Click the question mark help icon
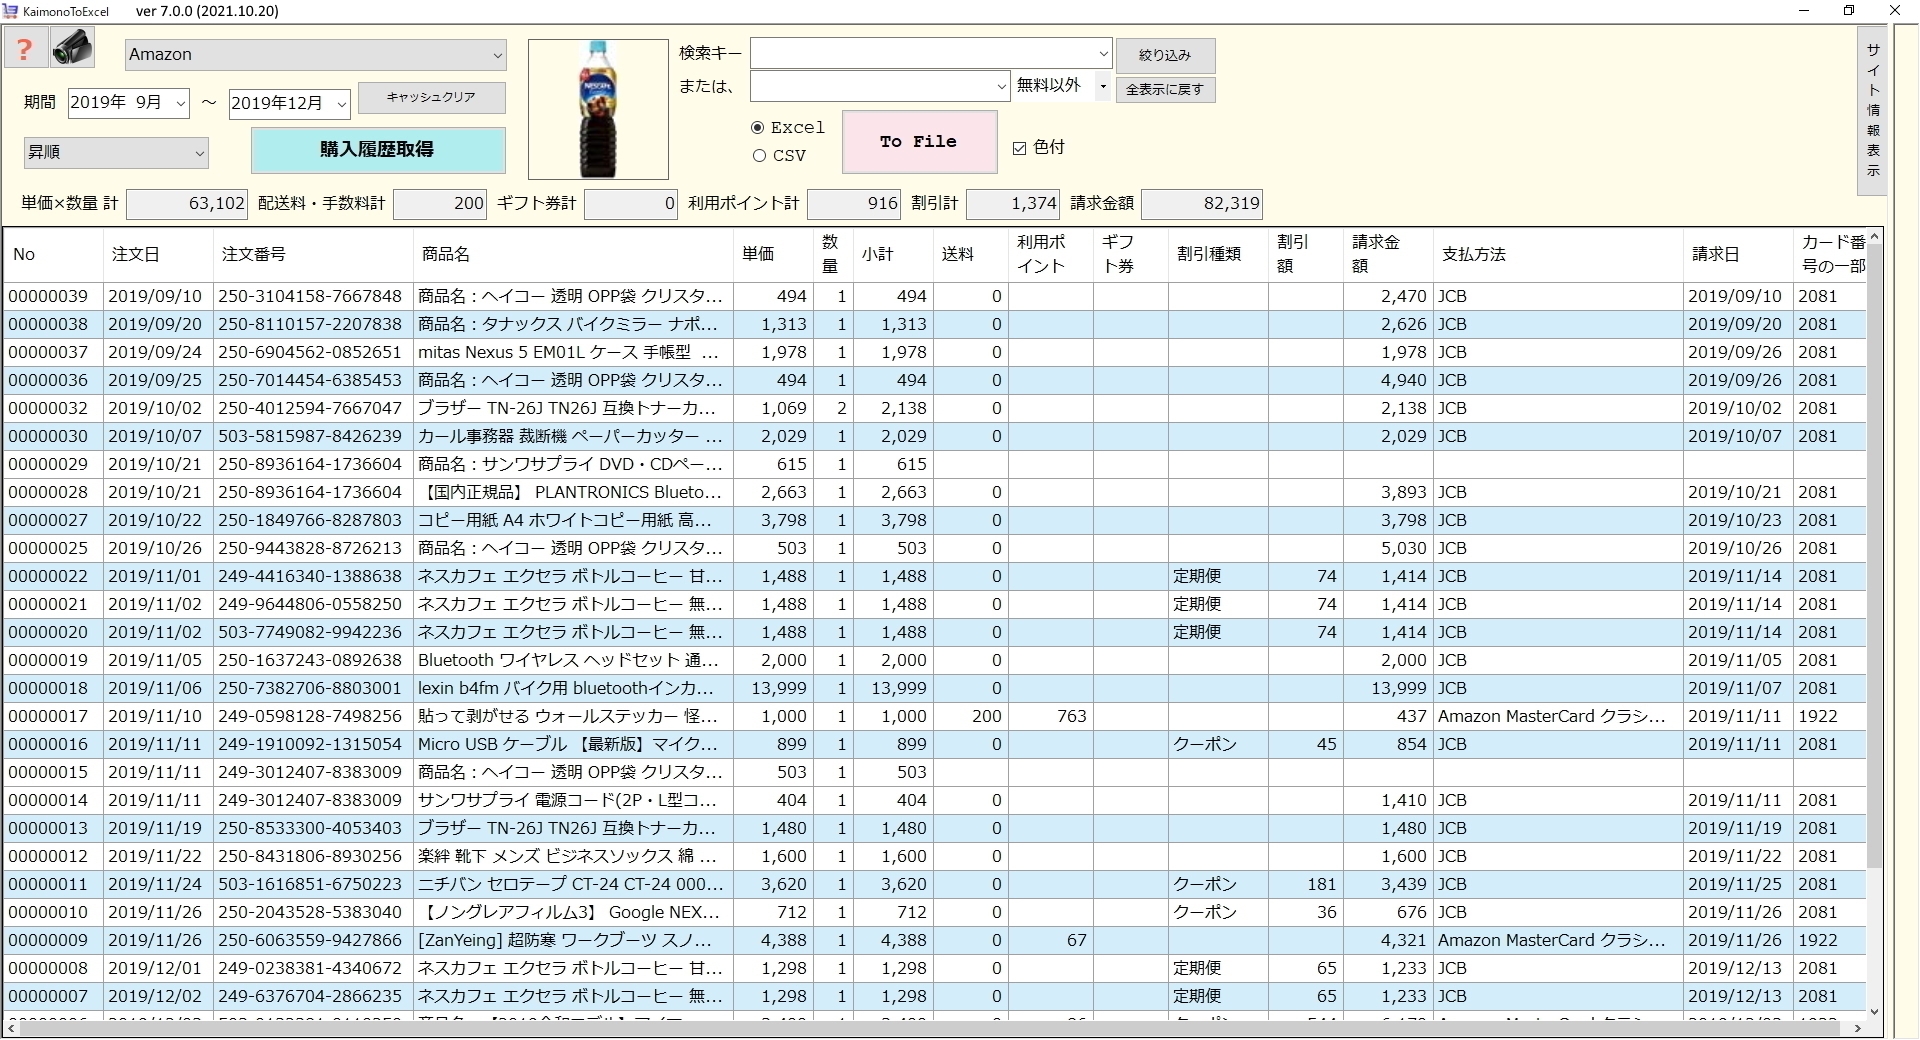 point(25,47)
